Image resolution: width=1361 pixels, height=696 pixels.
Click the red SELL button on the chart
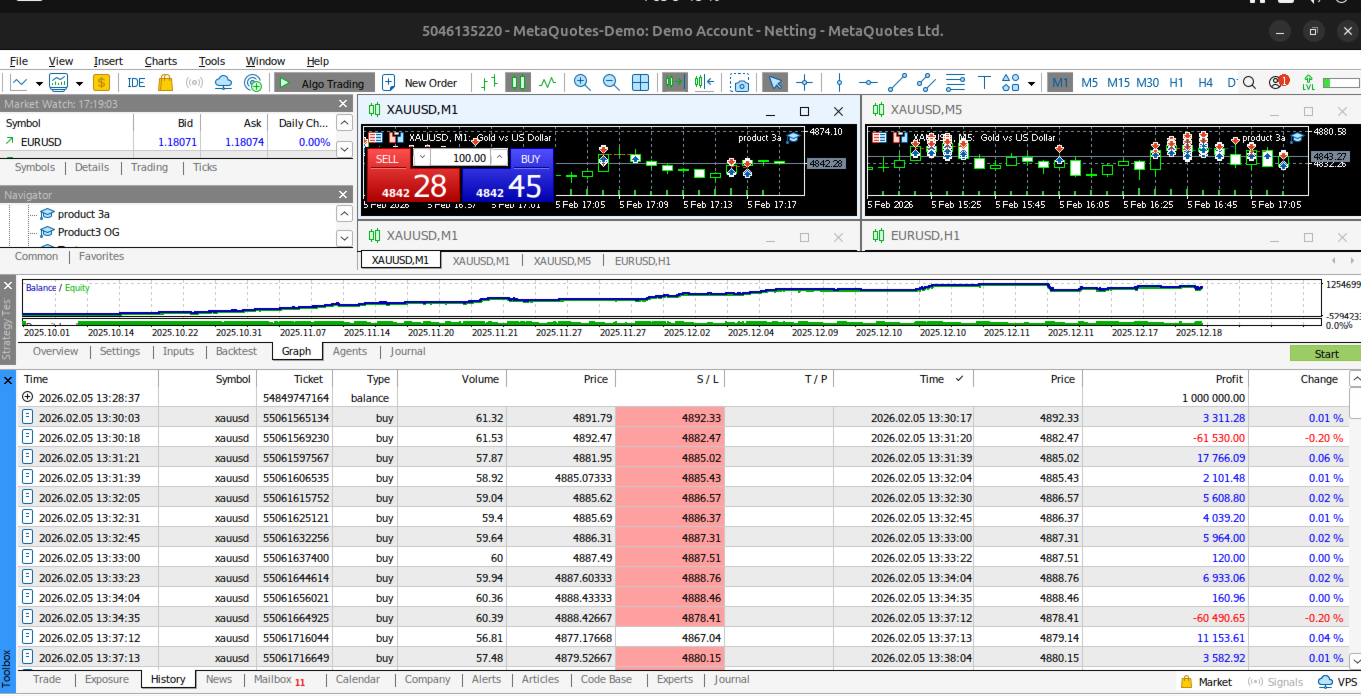click(x=387, y=158)
